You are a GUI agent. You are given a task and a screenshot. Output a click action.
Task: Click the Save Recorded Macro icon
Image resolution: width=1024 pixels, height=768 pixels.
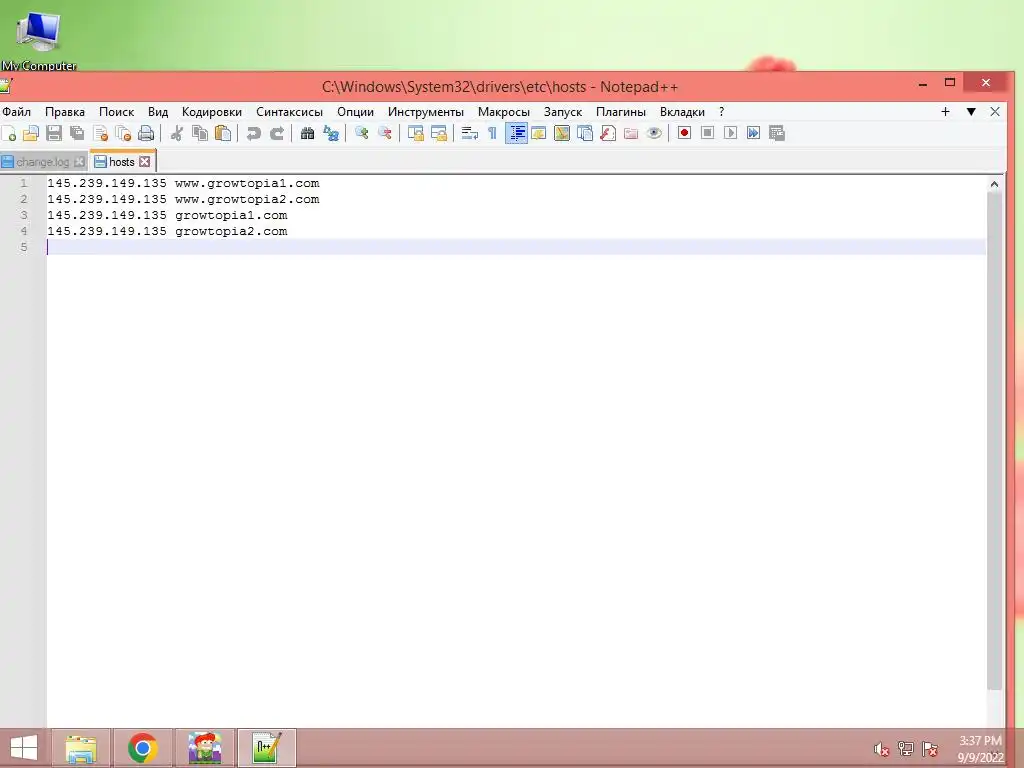pos(776,133)
